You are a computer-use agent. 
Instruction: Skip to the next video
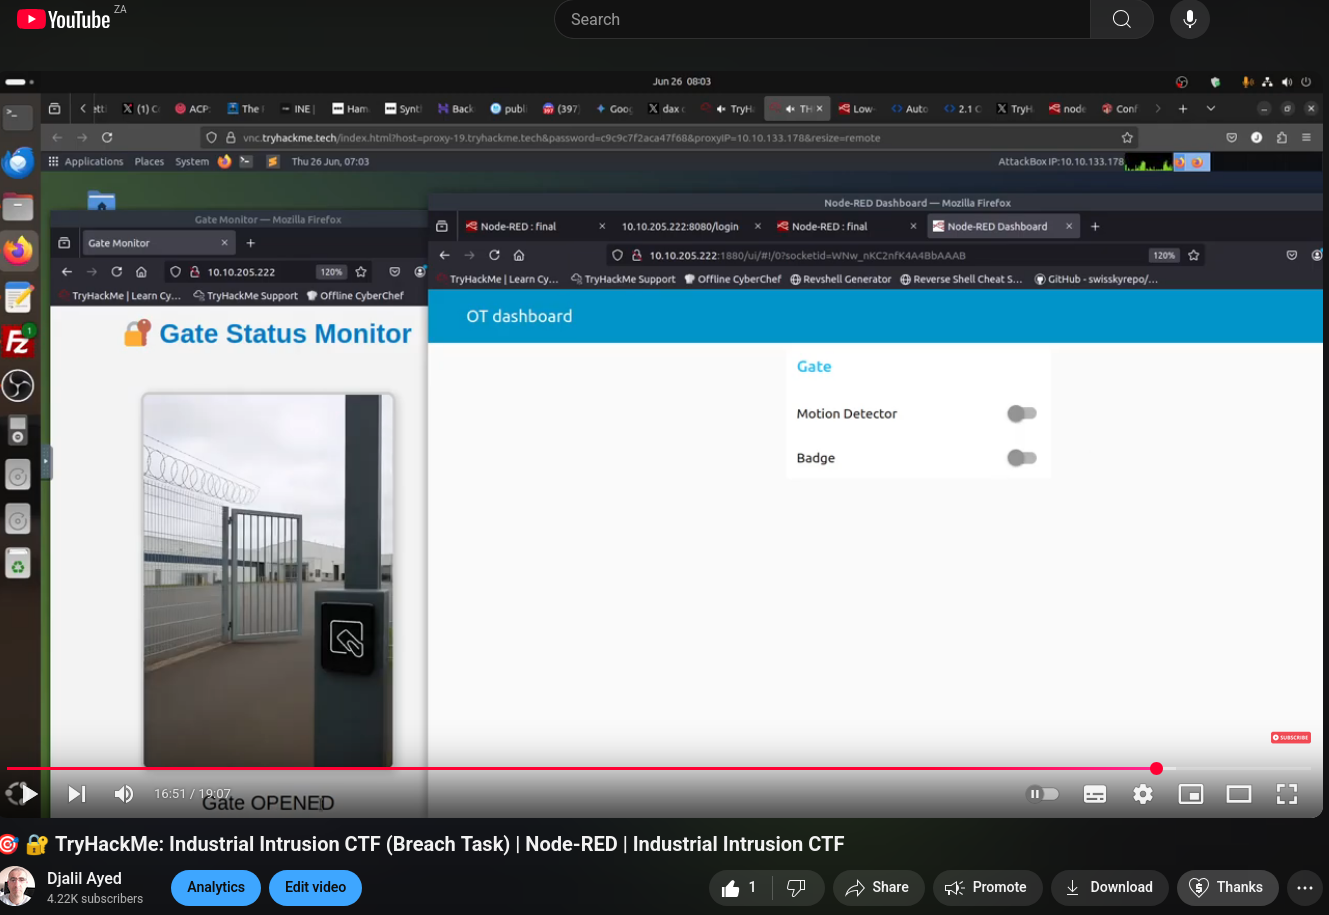pyautogui.click(x=77, y=794)
